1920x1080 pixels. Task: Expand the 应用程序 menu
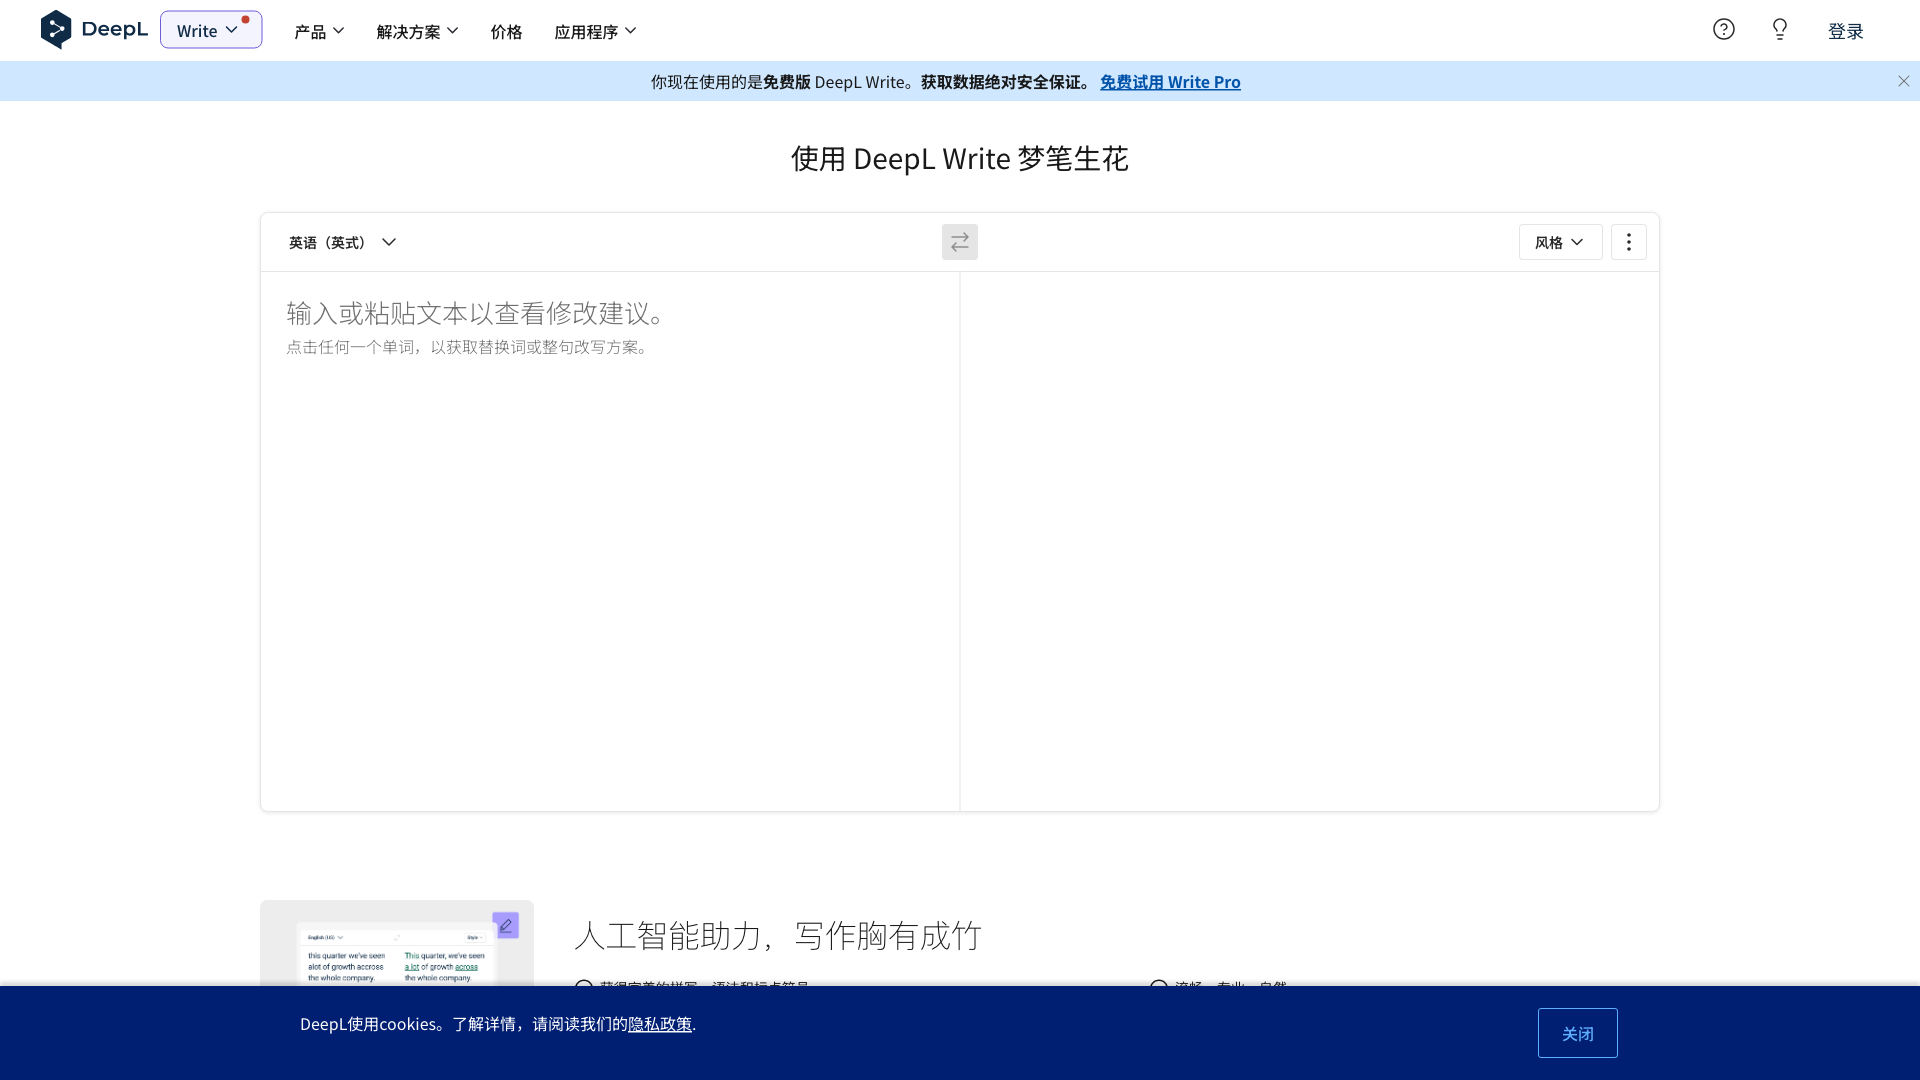(x=595, y=31)
